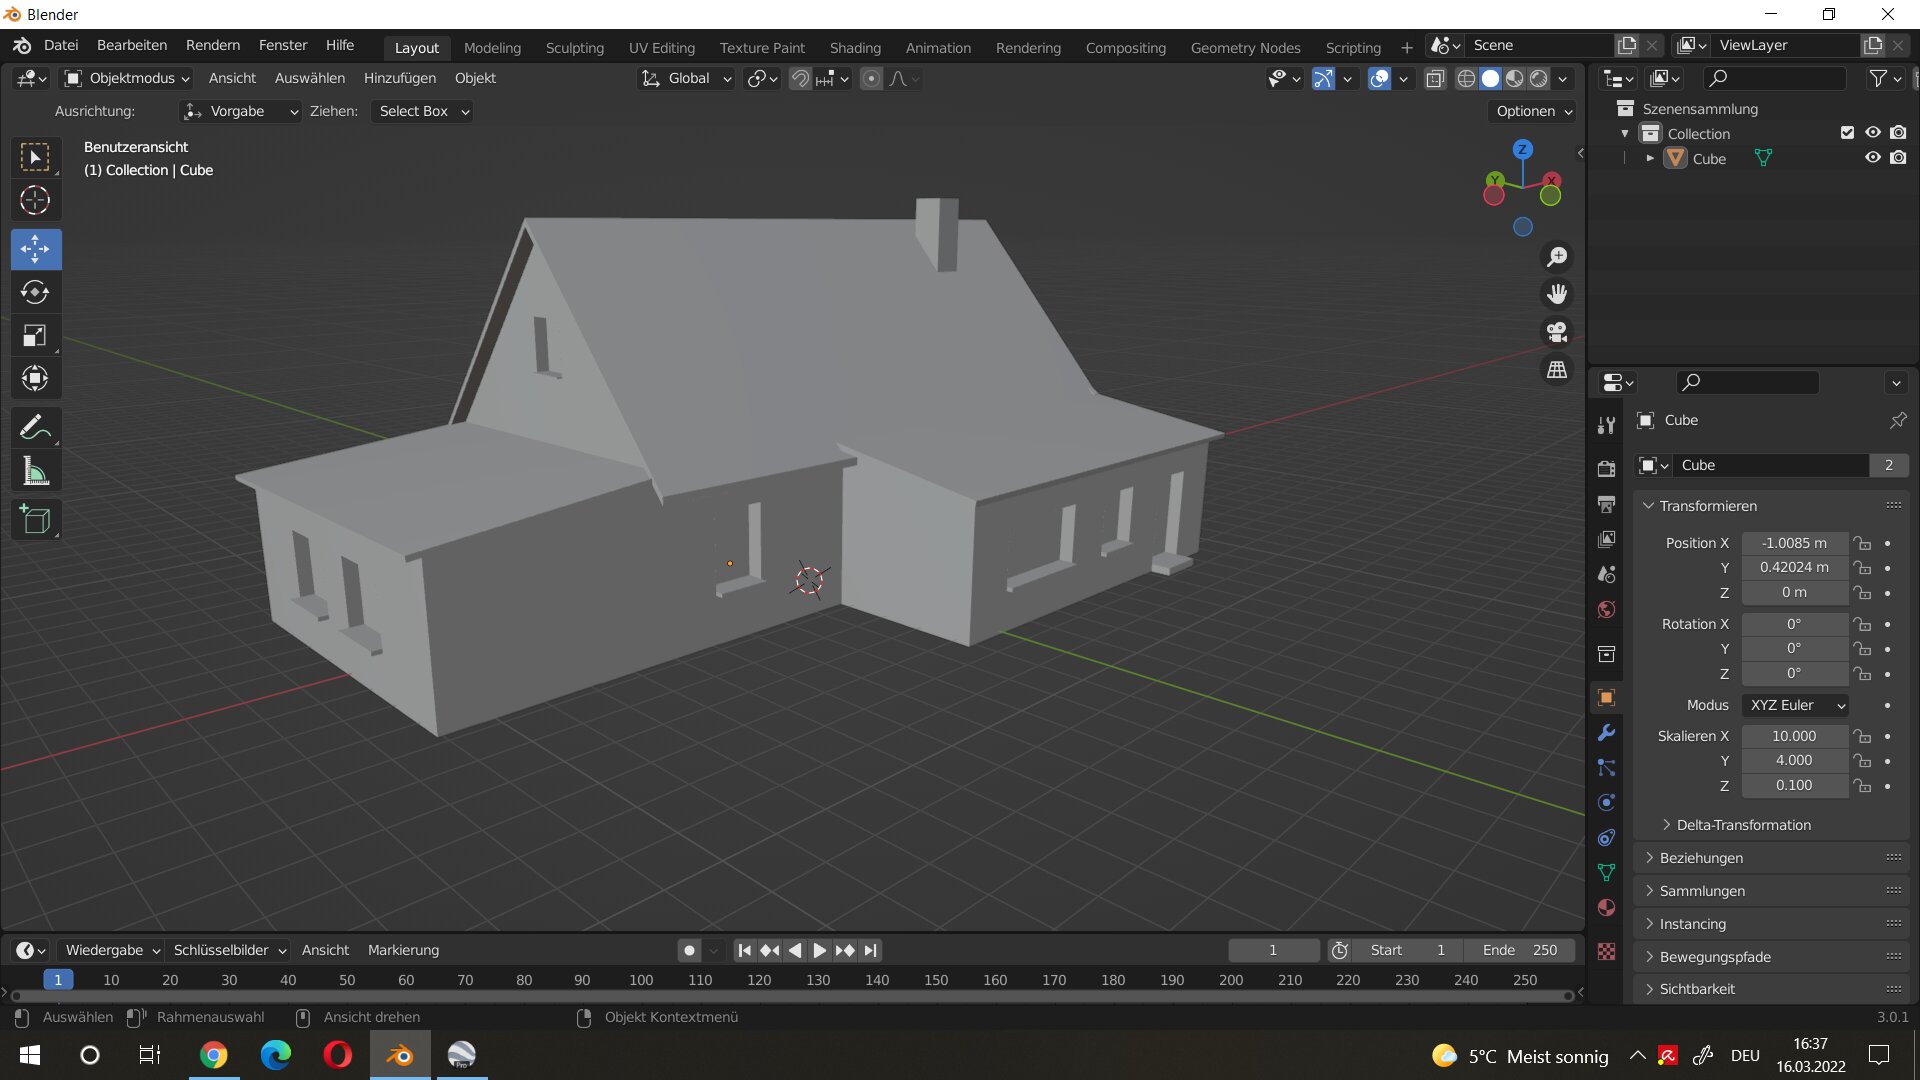Open the Tool properties tab

point(1606,426)
